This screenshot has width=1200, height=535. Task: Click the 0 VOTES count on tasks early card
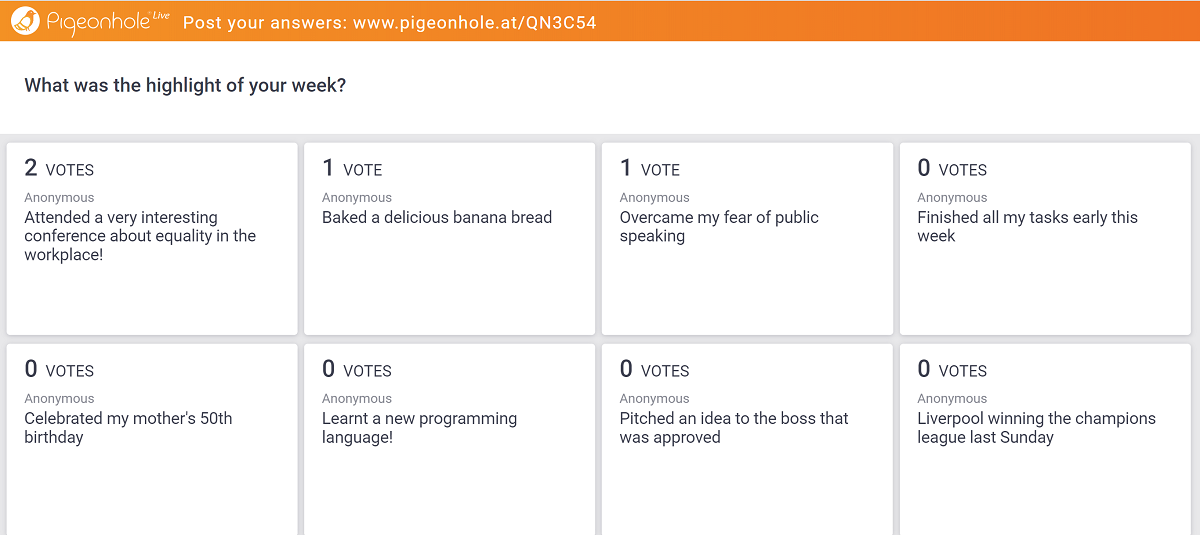(x=952, y=169)
